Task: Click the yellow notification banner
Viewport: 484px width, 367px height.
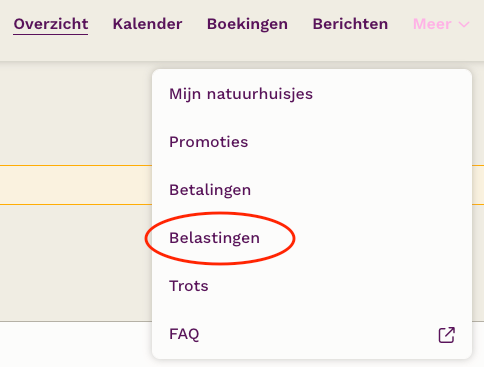Action: click(x=76, y=185)
